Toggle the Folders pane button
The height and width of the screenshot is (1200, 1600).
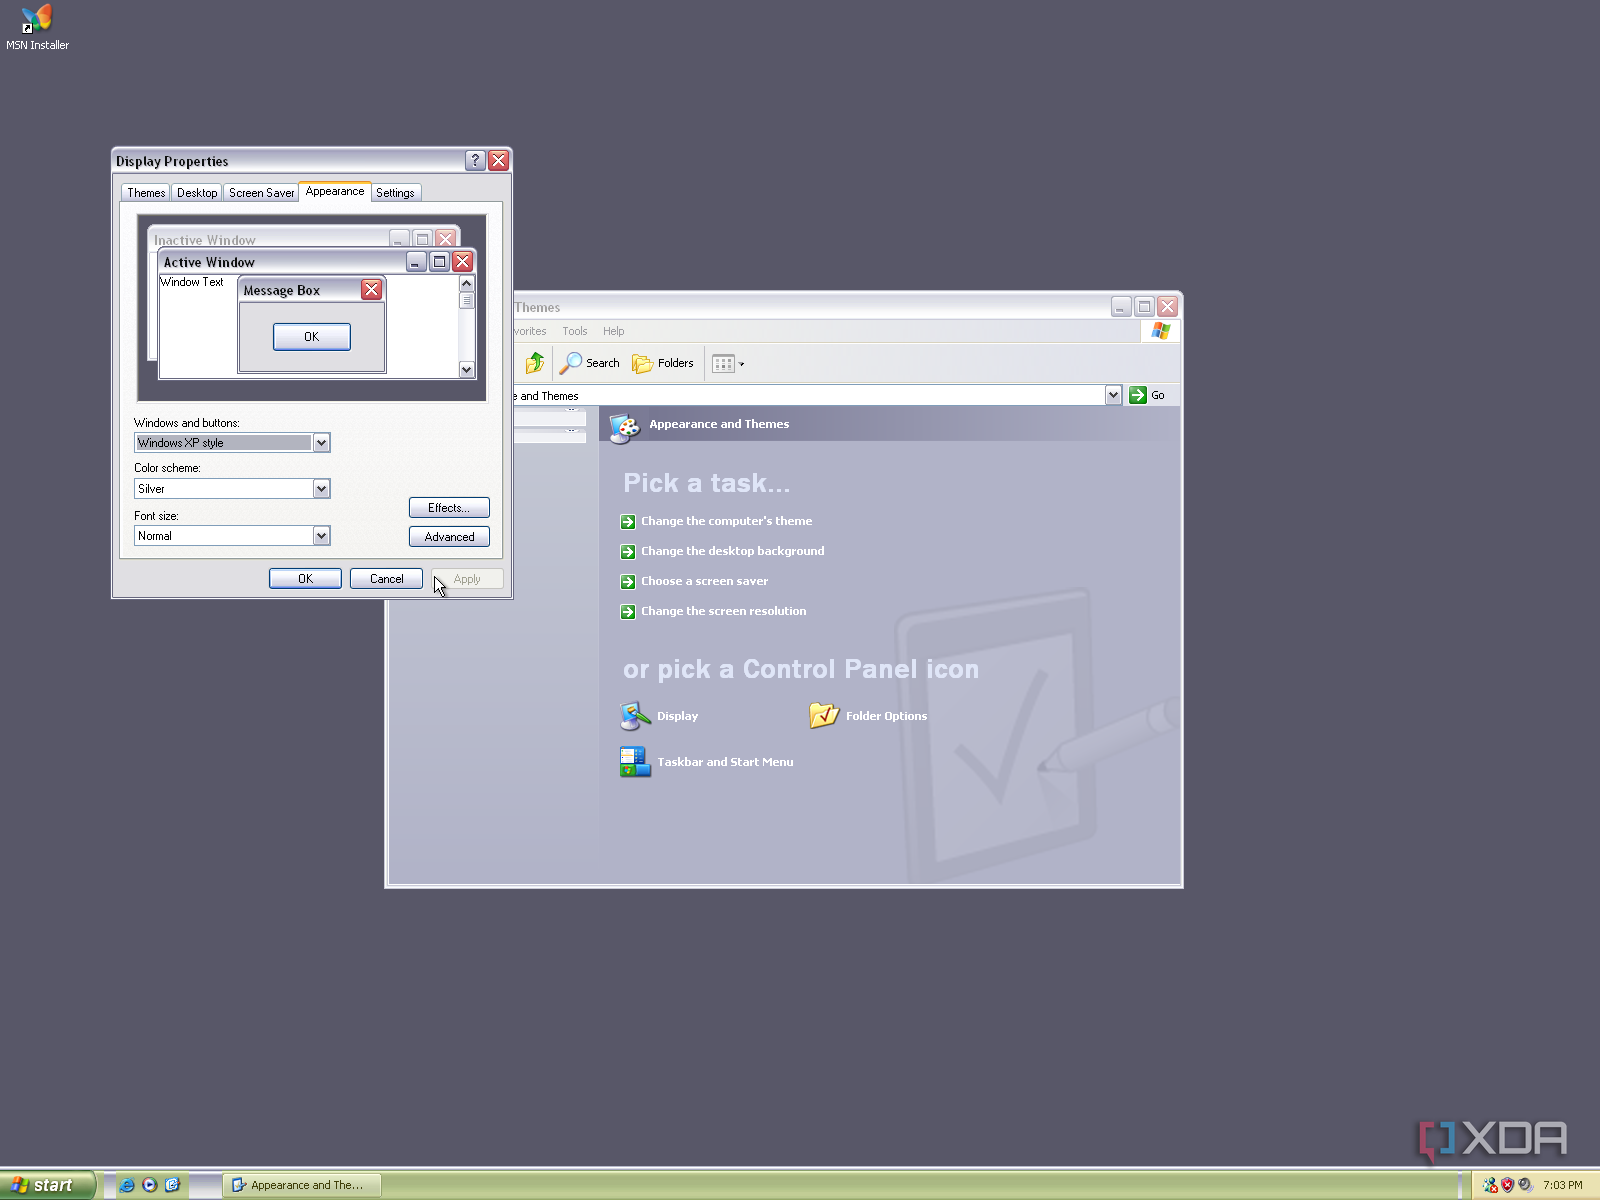click(x=663, y=363)
